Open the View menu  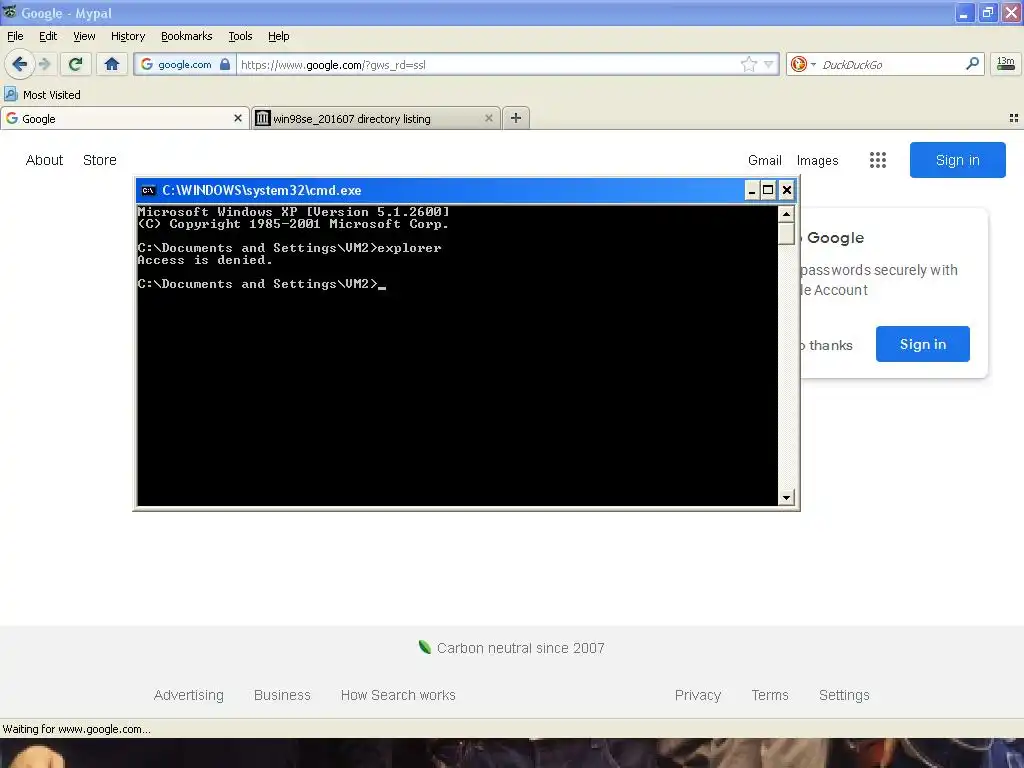pos(84,36)
